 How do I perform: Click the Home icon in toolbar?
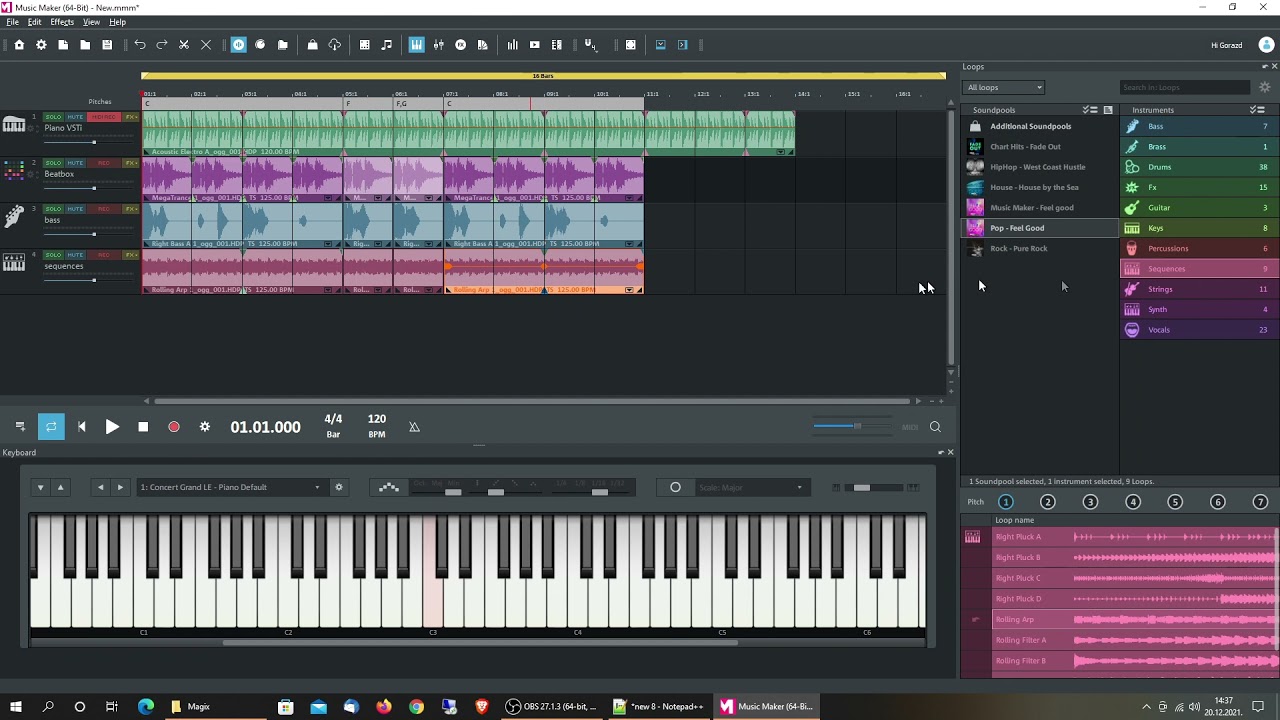[19, 45]
